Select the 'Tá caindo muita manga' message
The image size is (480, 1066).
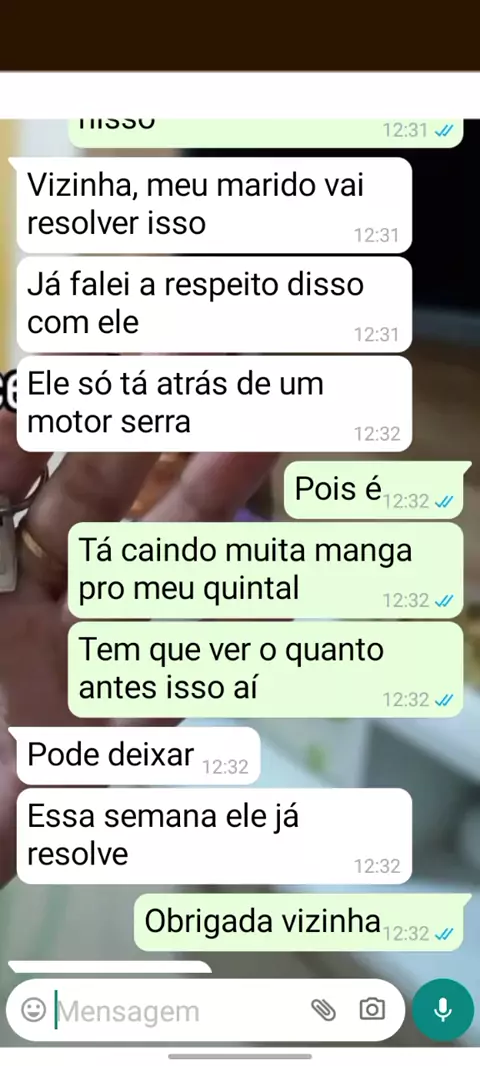(266, 570)
